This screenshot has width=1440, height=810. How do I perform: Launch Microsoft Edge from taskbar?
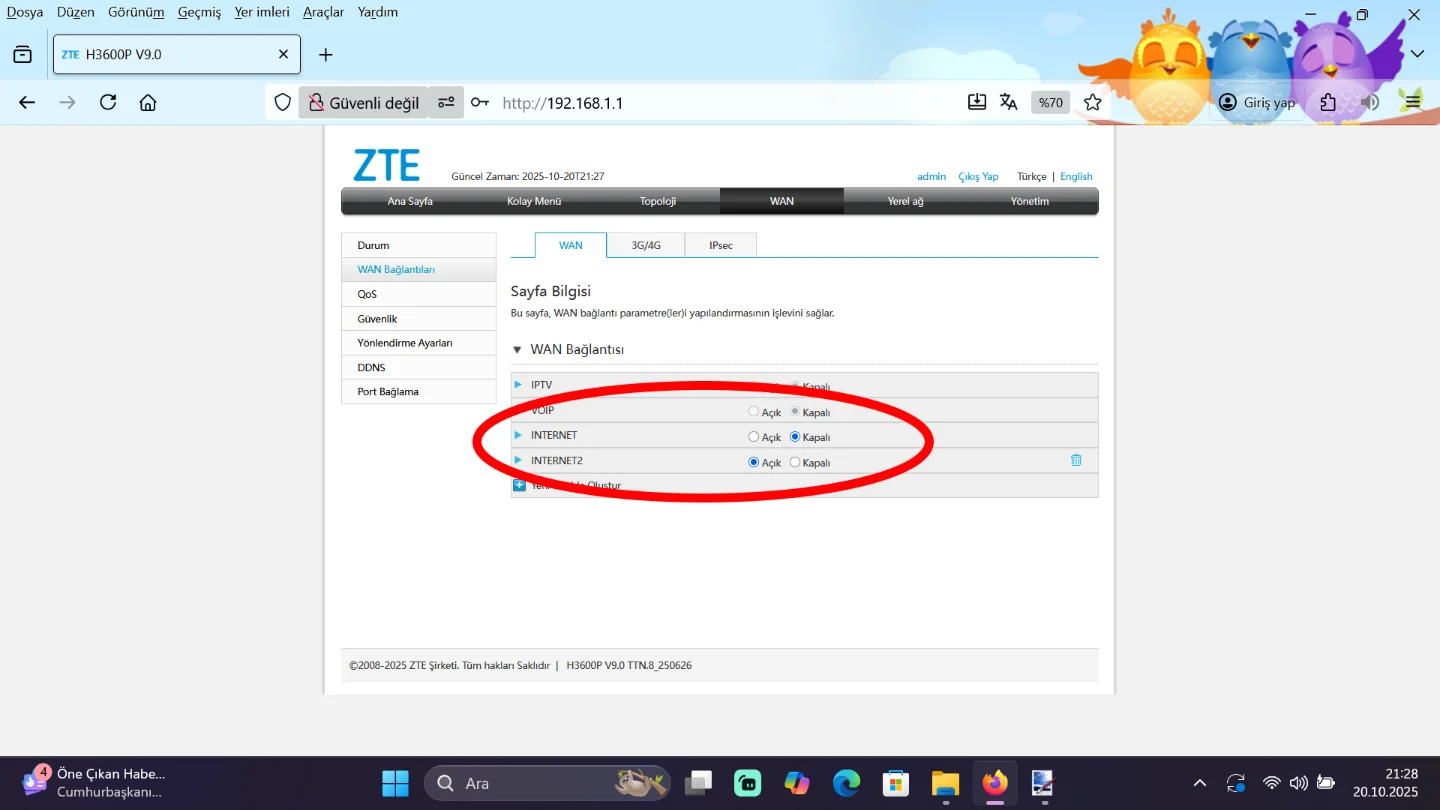846,783
